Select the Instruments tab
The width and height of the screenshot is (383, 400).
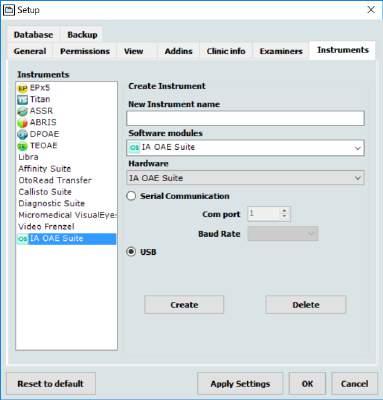point(343,50)
